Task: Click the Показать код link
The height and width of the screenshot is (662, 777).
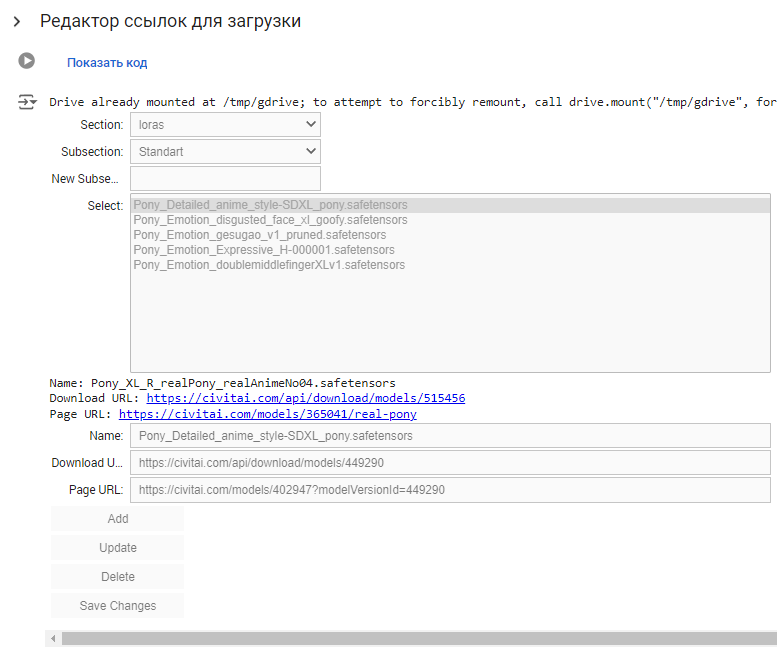Action: (x=107, y=63)
